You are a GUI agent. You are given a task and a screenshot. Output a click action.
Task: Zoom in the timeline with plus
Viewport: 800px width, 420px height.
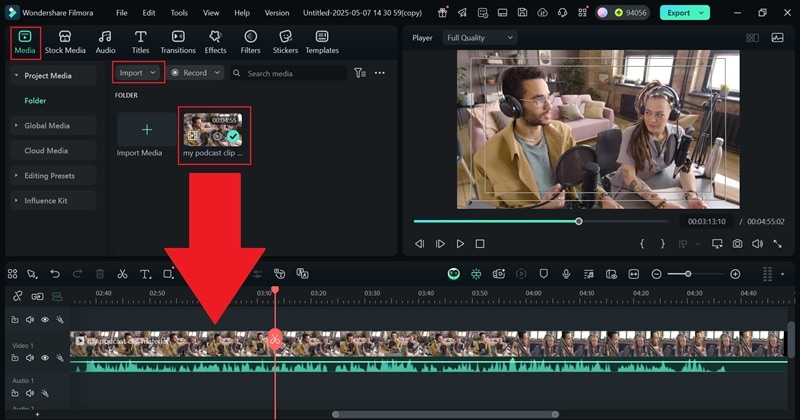tap(735, 274)
